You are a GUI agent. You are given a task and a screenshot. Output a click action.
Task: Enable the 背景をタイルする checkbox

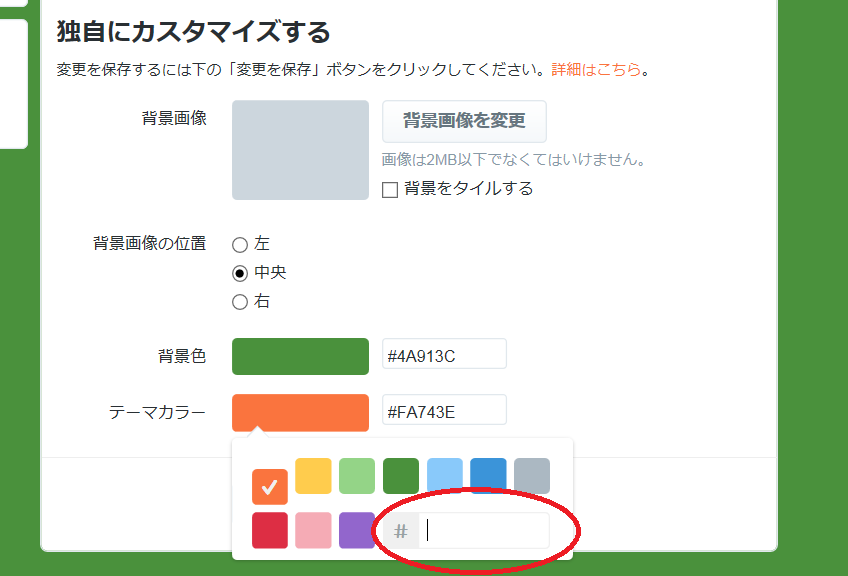(x=391, y=189)
